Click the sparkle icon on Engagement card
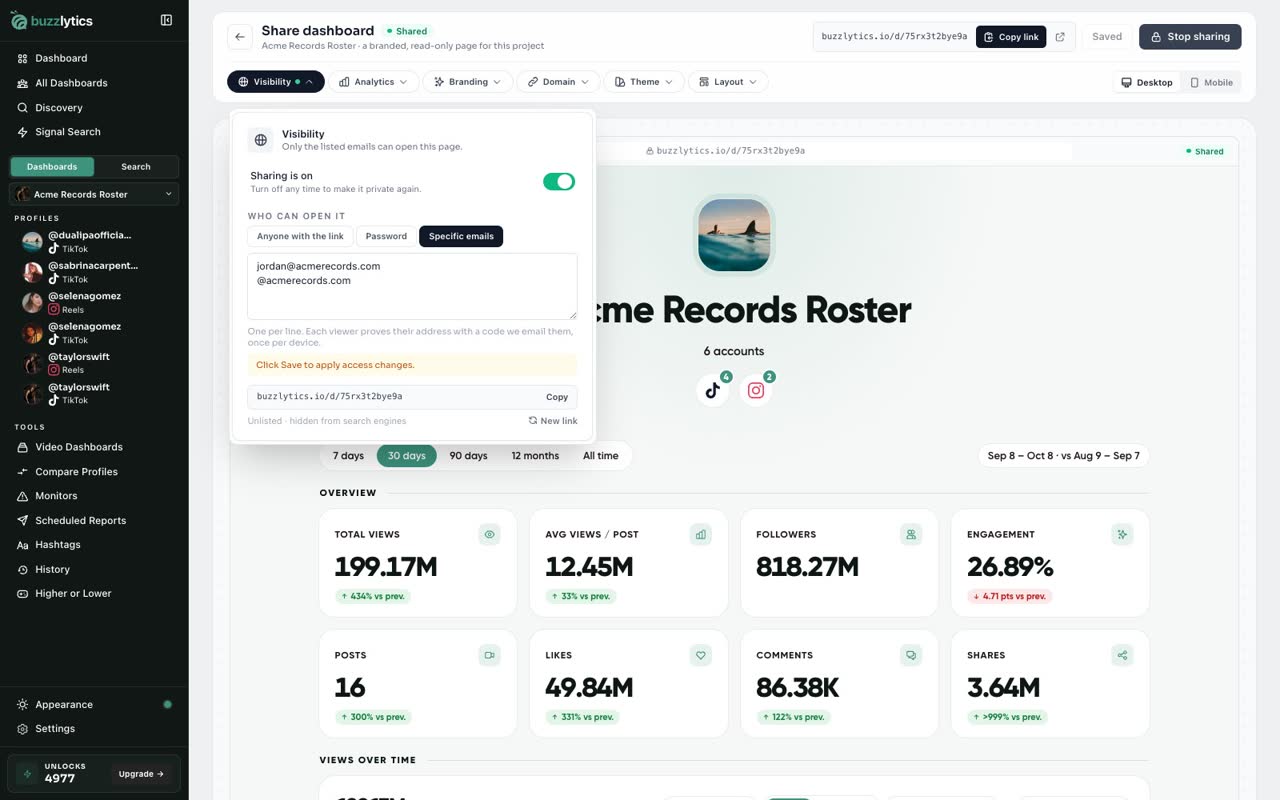This screenshot has width=1280, height=800. coord(1122,535)
